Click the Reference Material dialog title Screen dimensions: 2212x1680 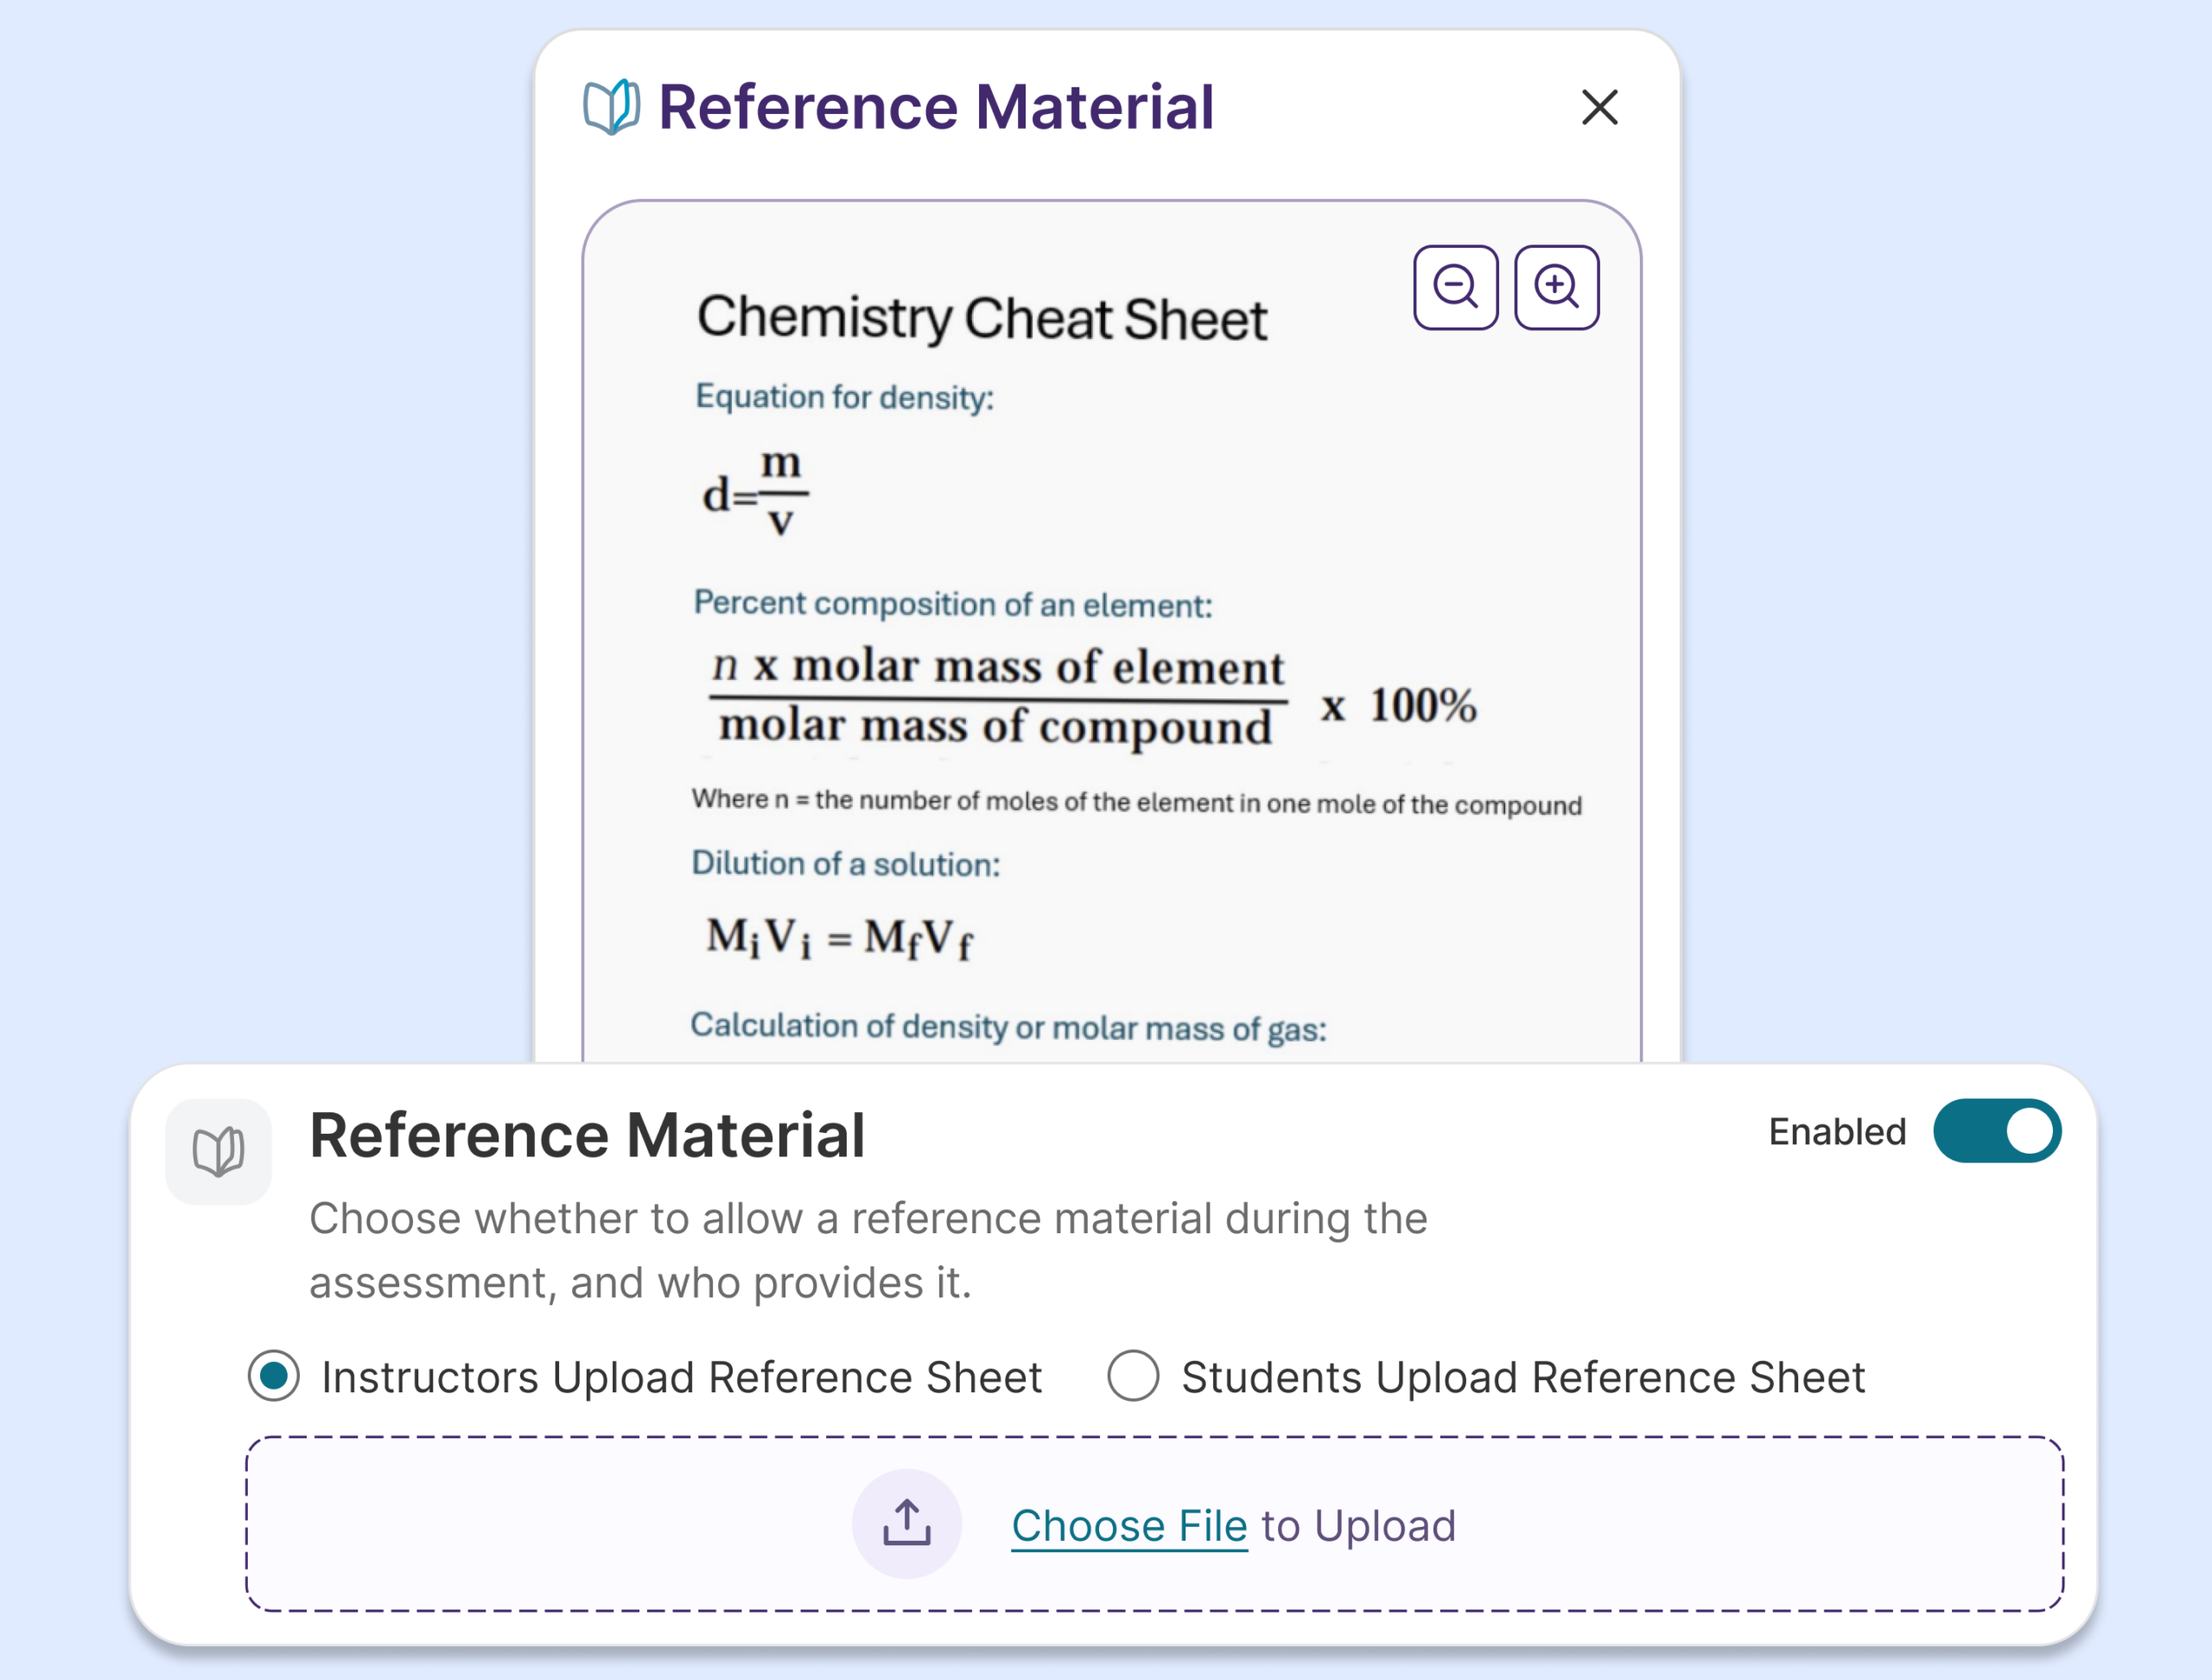(936, 107)
